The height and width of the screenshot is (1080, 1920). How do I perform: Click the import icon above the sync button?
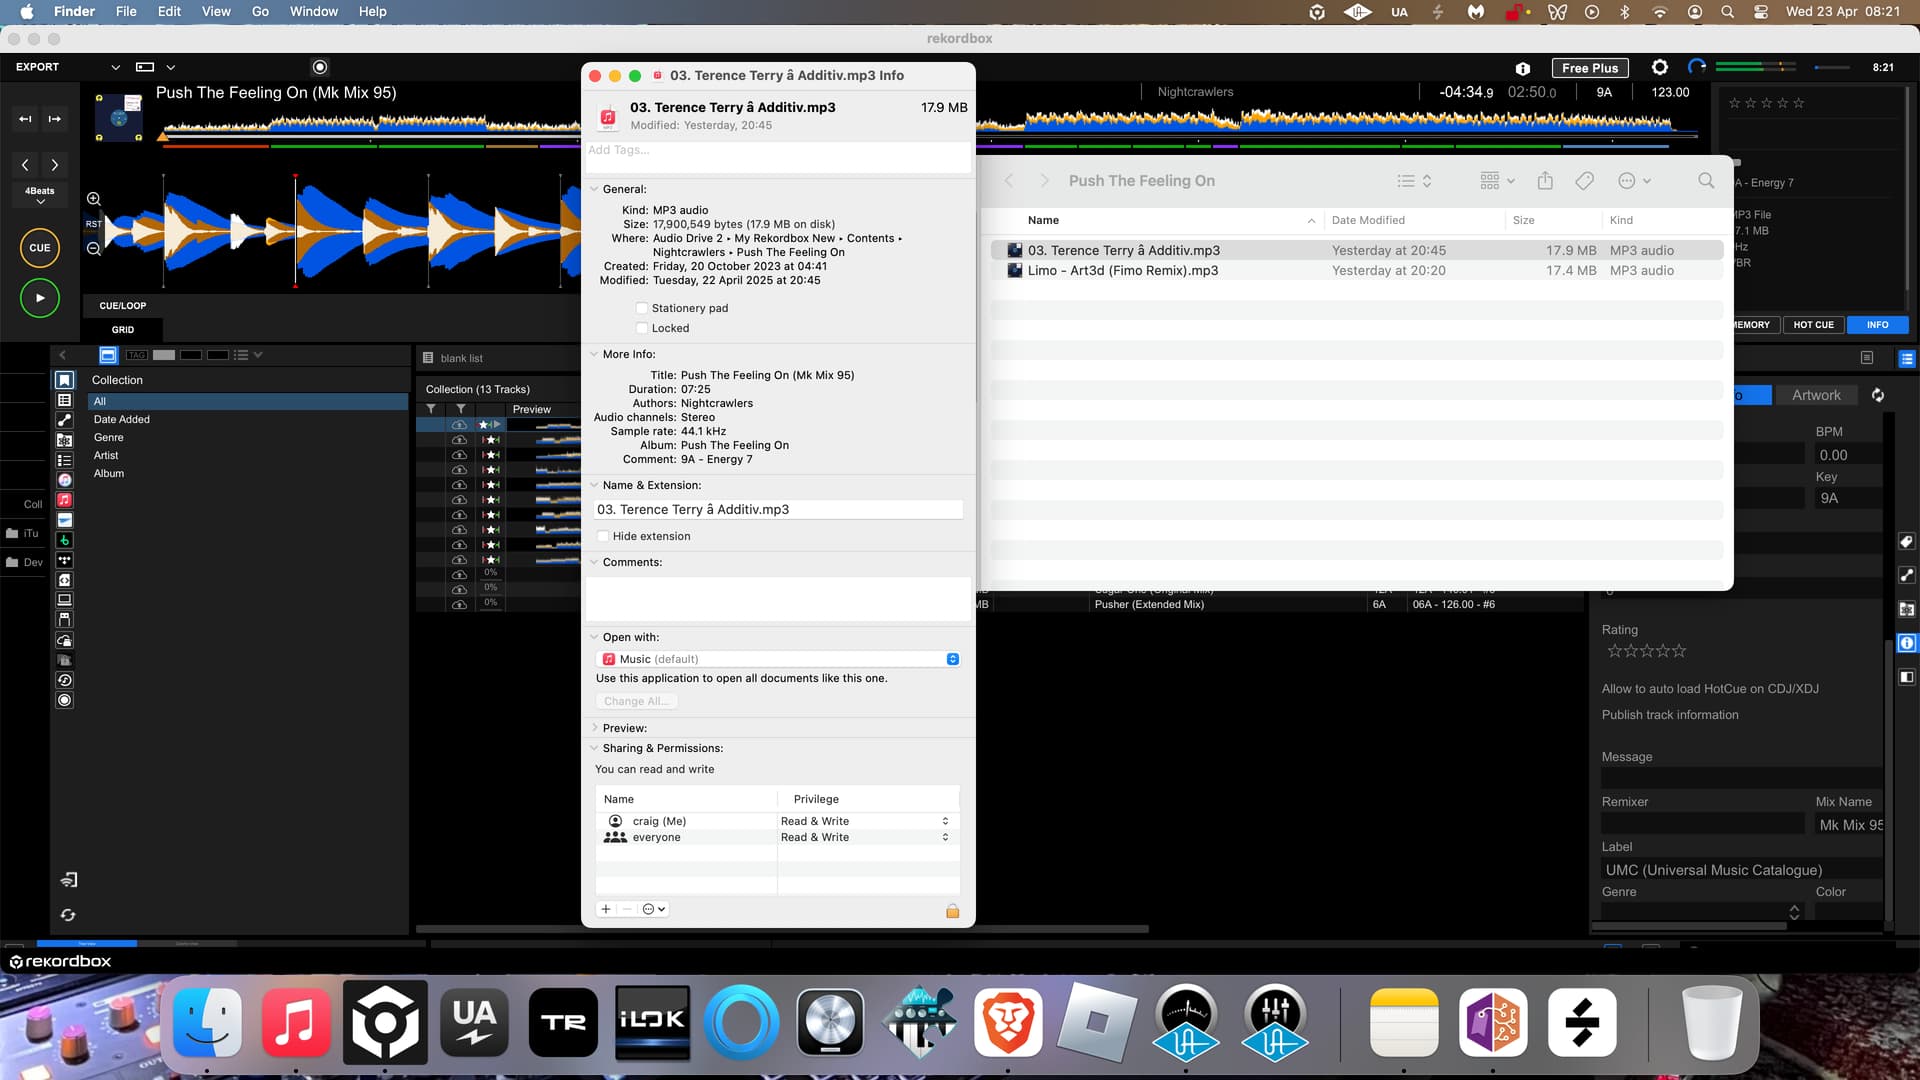pyautogui.click(x=68, y=880)
